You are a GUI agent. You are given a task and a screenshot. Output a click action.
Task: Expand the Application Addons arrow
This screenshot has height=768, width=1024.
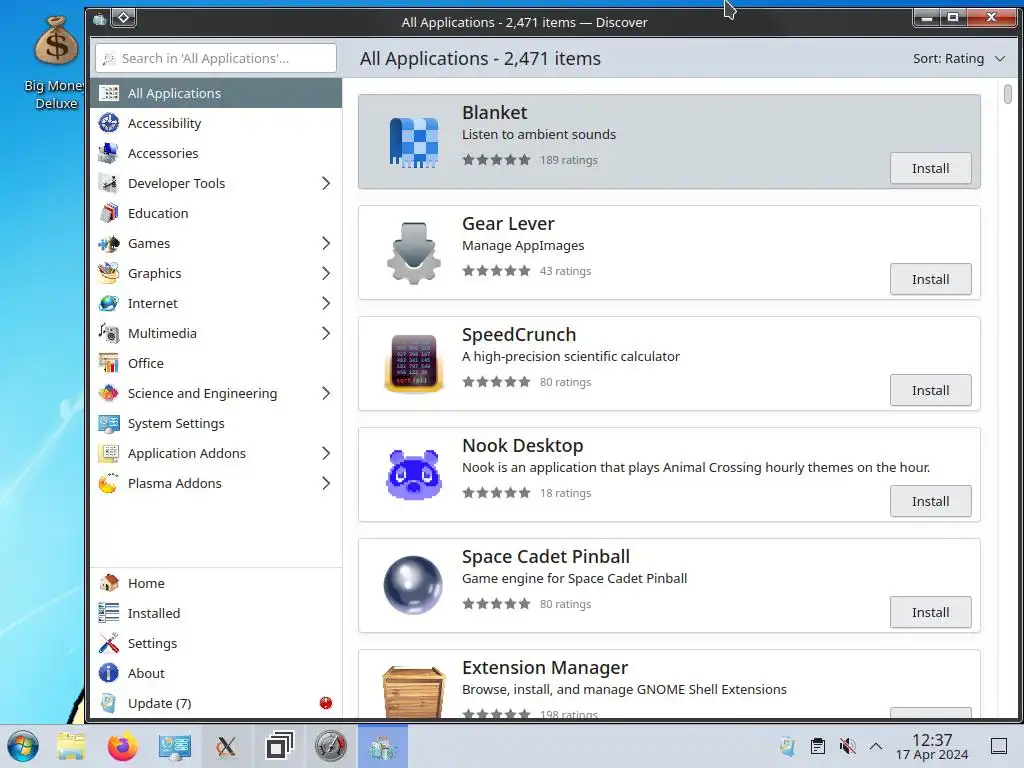[326, 453]
